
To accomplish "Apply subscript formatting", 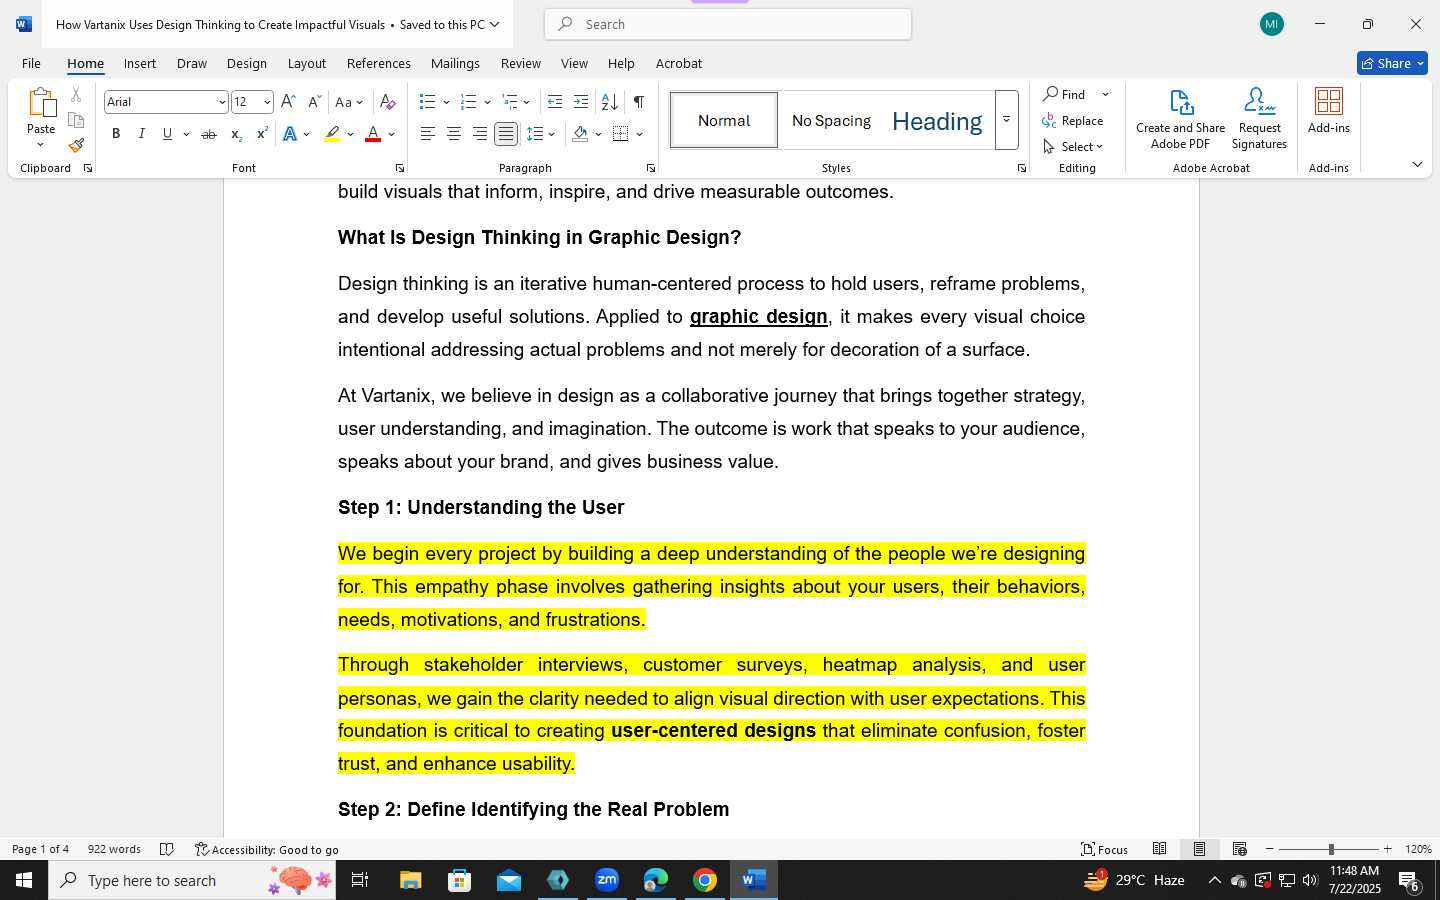I will (236, 134).
